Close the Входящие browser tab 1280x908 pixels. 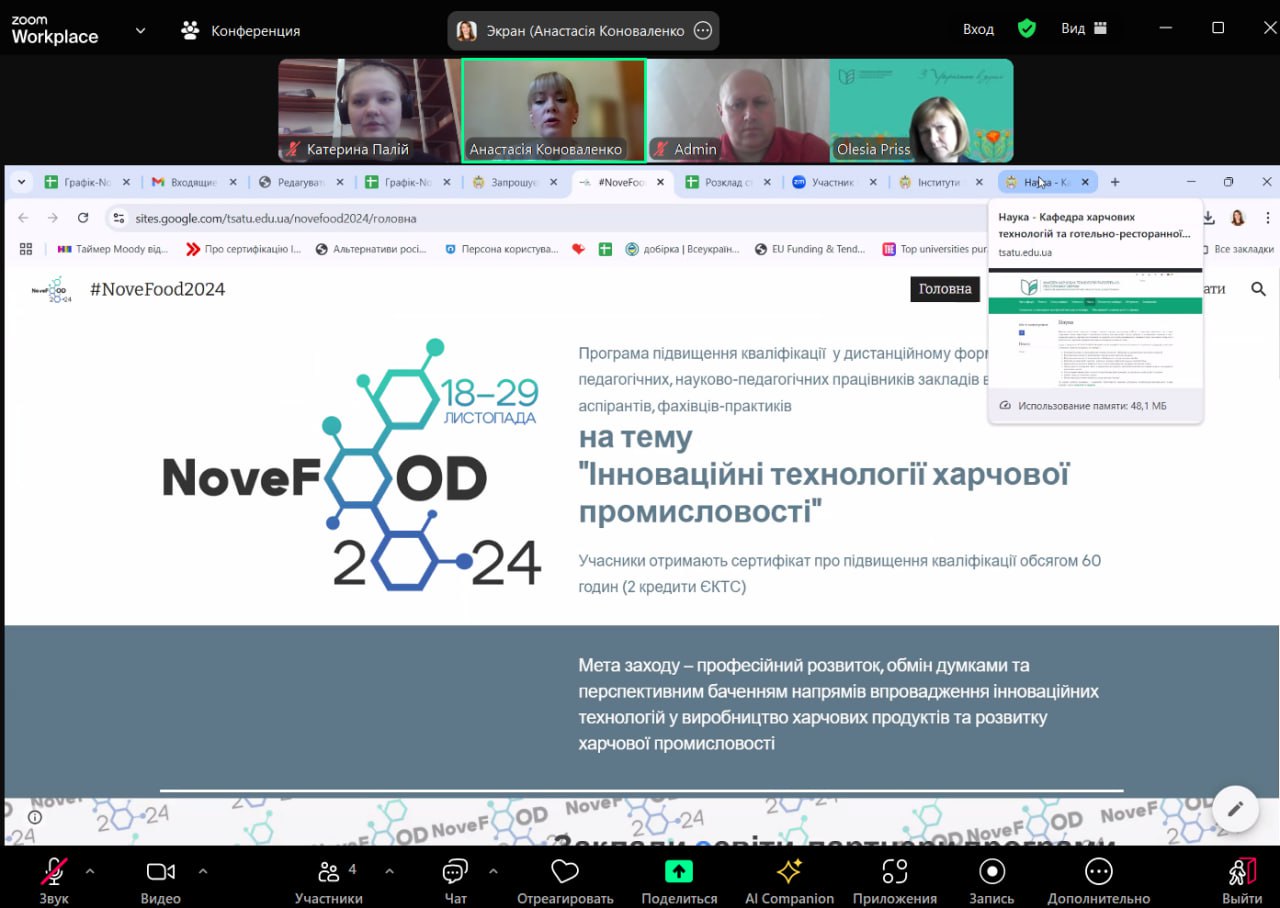[x=233, y=182]
